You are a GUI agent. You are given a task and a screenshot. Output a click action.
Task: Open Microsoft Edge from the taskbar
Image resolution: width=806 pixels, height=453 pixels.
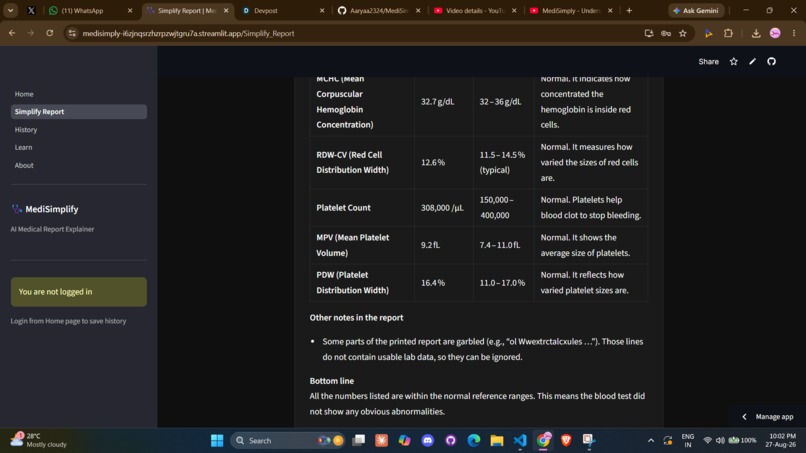click(x=474, y=440)
